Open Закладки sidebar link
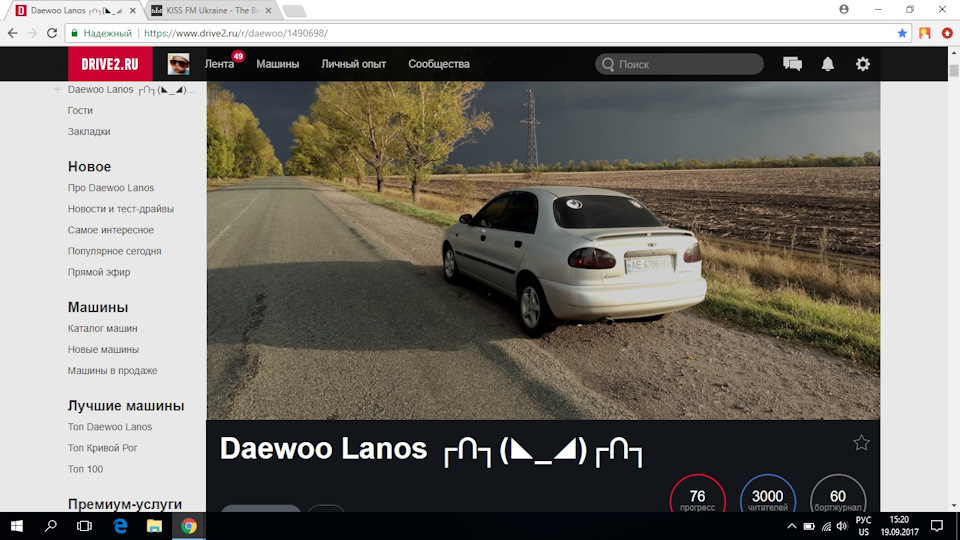The height and width of the screenshot is (540, 960). tap(89, 131)
